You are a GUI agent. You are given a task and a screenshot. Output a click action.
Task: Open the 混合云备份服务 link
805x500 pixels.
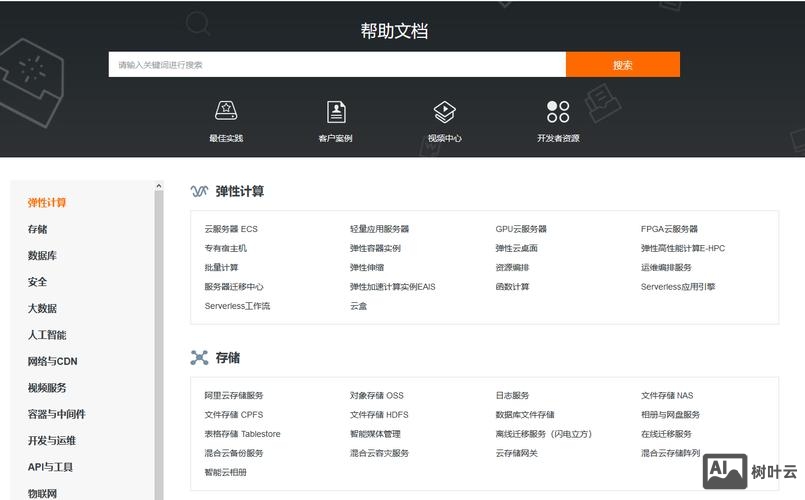pyautogui.click(x=234, y=453)
